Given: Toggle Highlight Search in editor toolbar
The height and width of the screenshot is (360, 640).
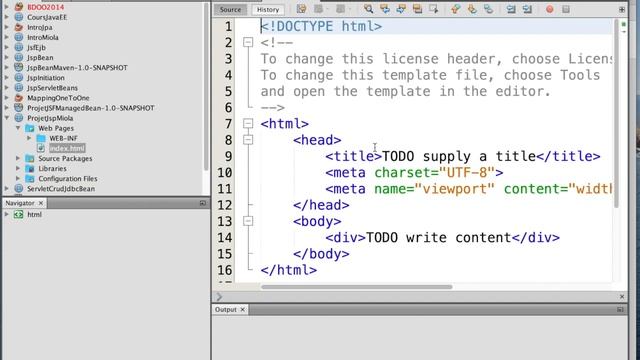Looking at the screenshot, I should (x=417, y=9).
